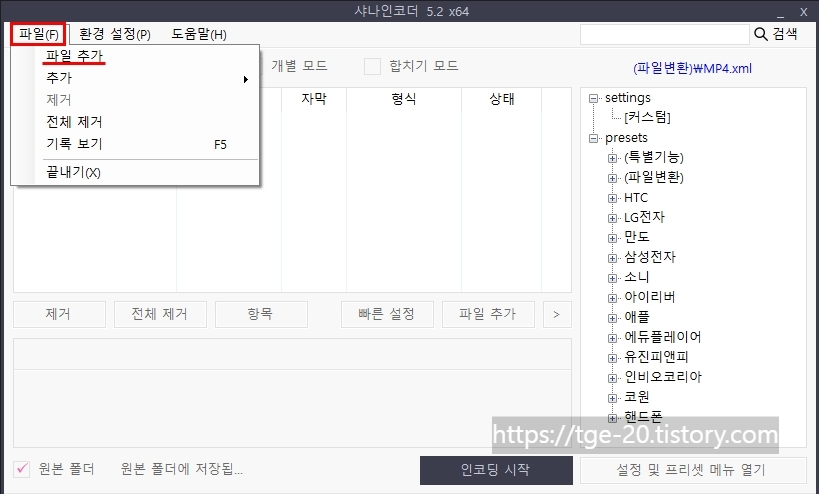The width and height of the screenshot is (819, 494).
Task: Collapse the presets tree node
Action: (x=593, y=138)
